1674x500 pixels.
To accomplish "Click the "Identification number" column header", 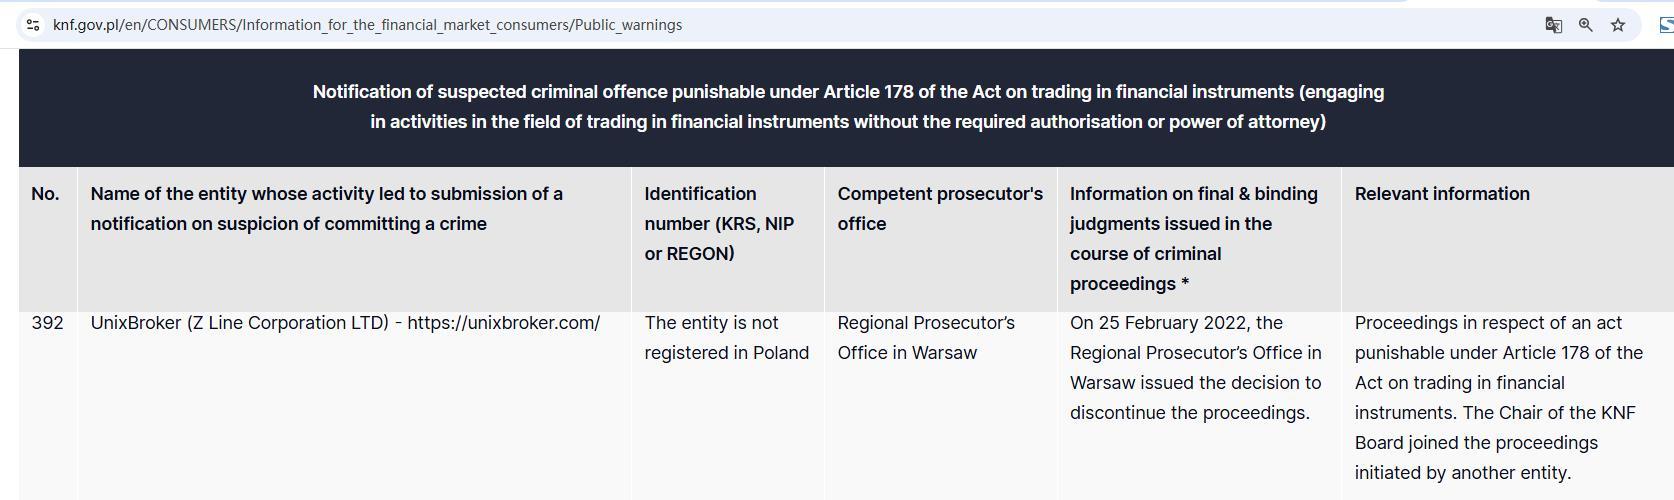I will [x=719, y=223].
